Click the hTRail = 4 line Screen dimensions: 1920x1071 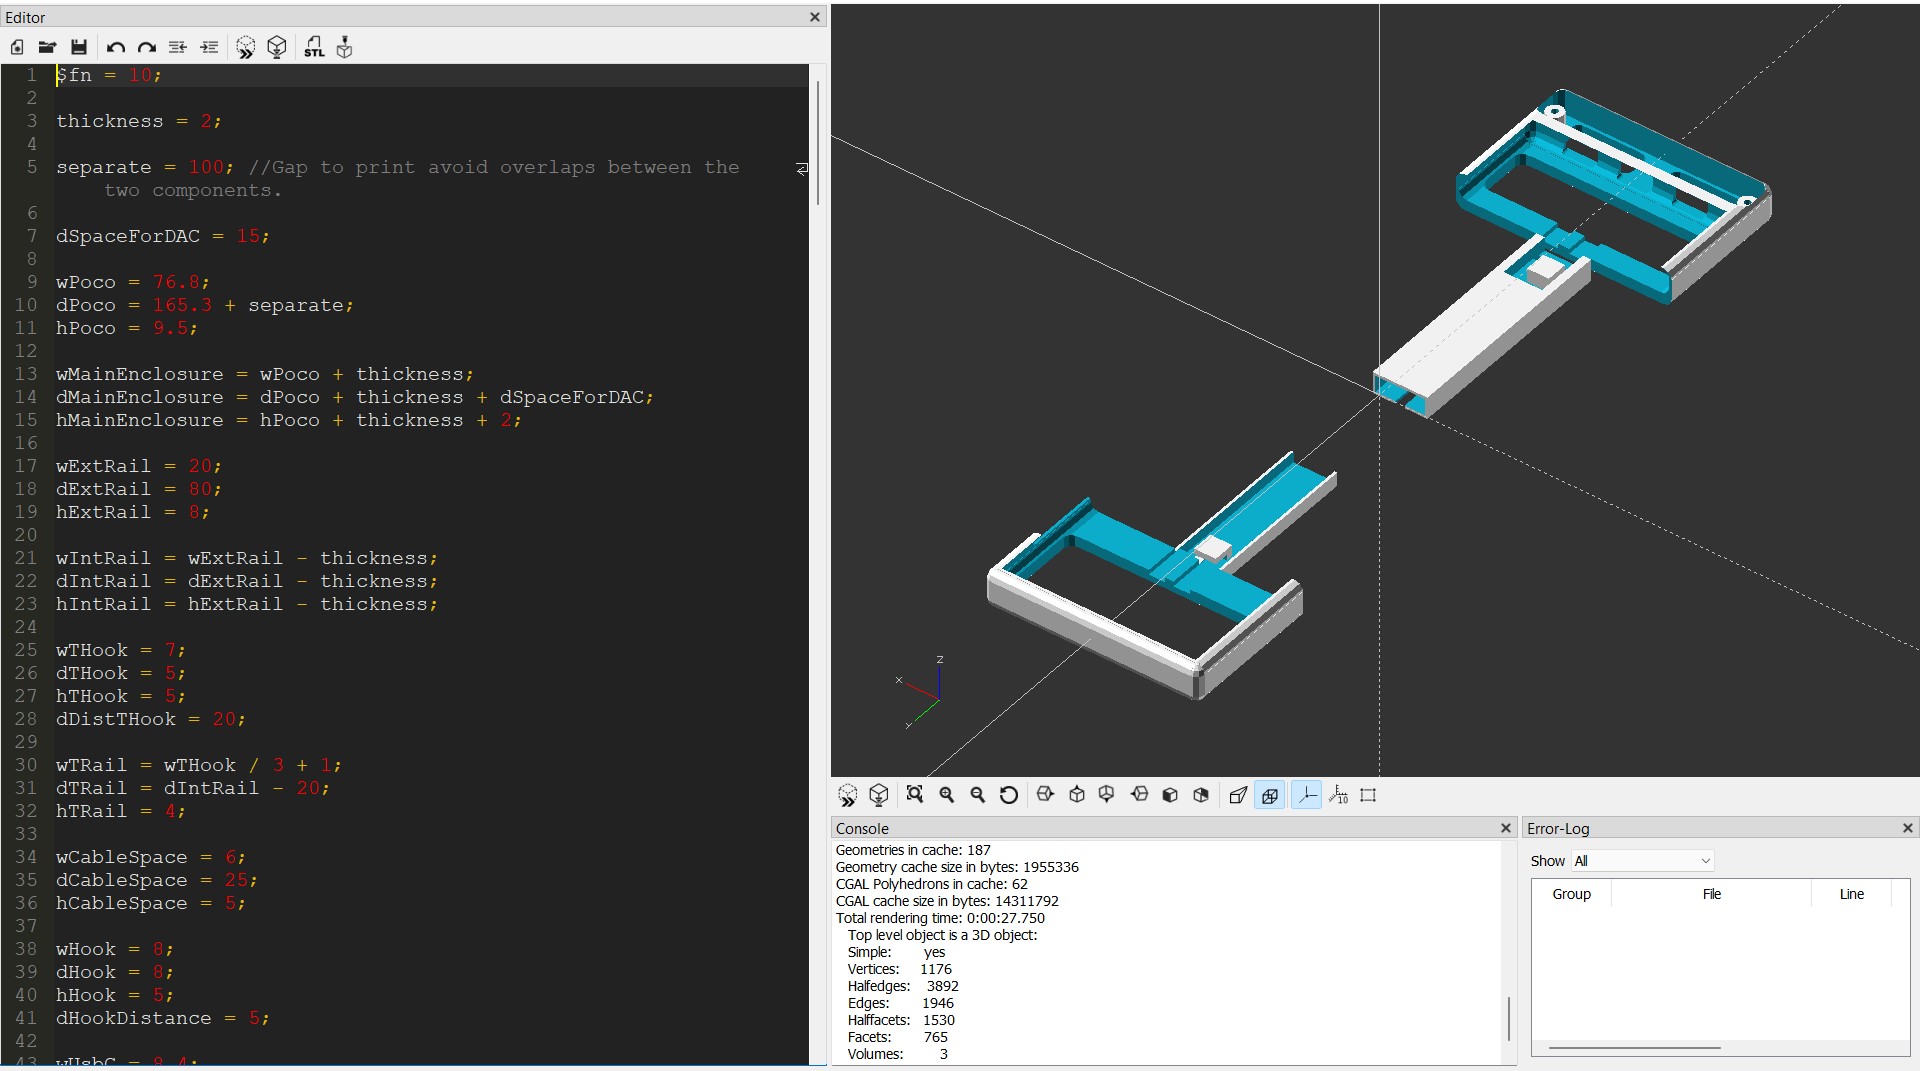(x=121, y=811)
